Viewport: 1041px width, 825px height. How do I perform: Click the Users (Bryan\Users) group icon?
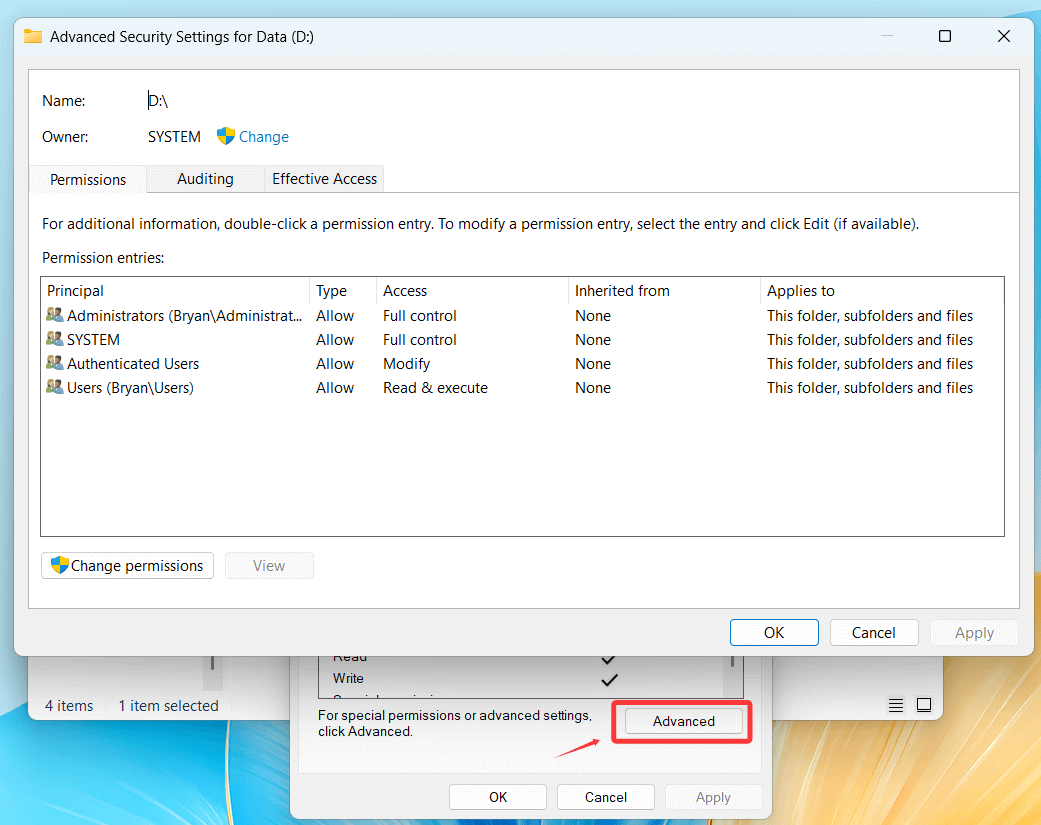55,388
